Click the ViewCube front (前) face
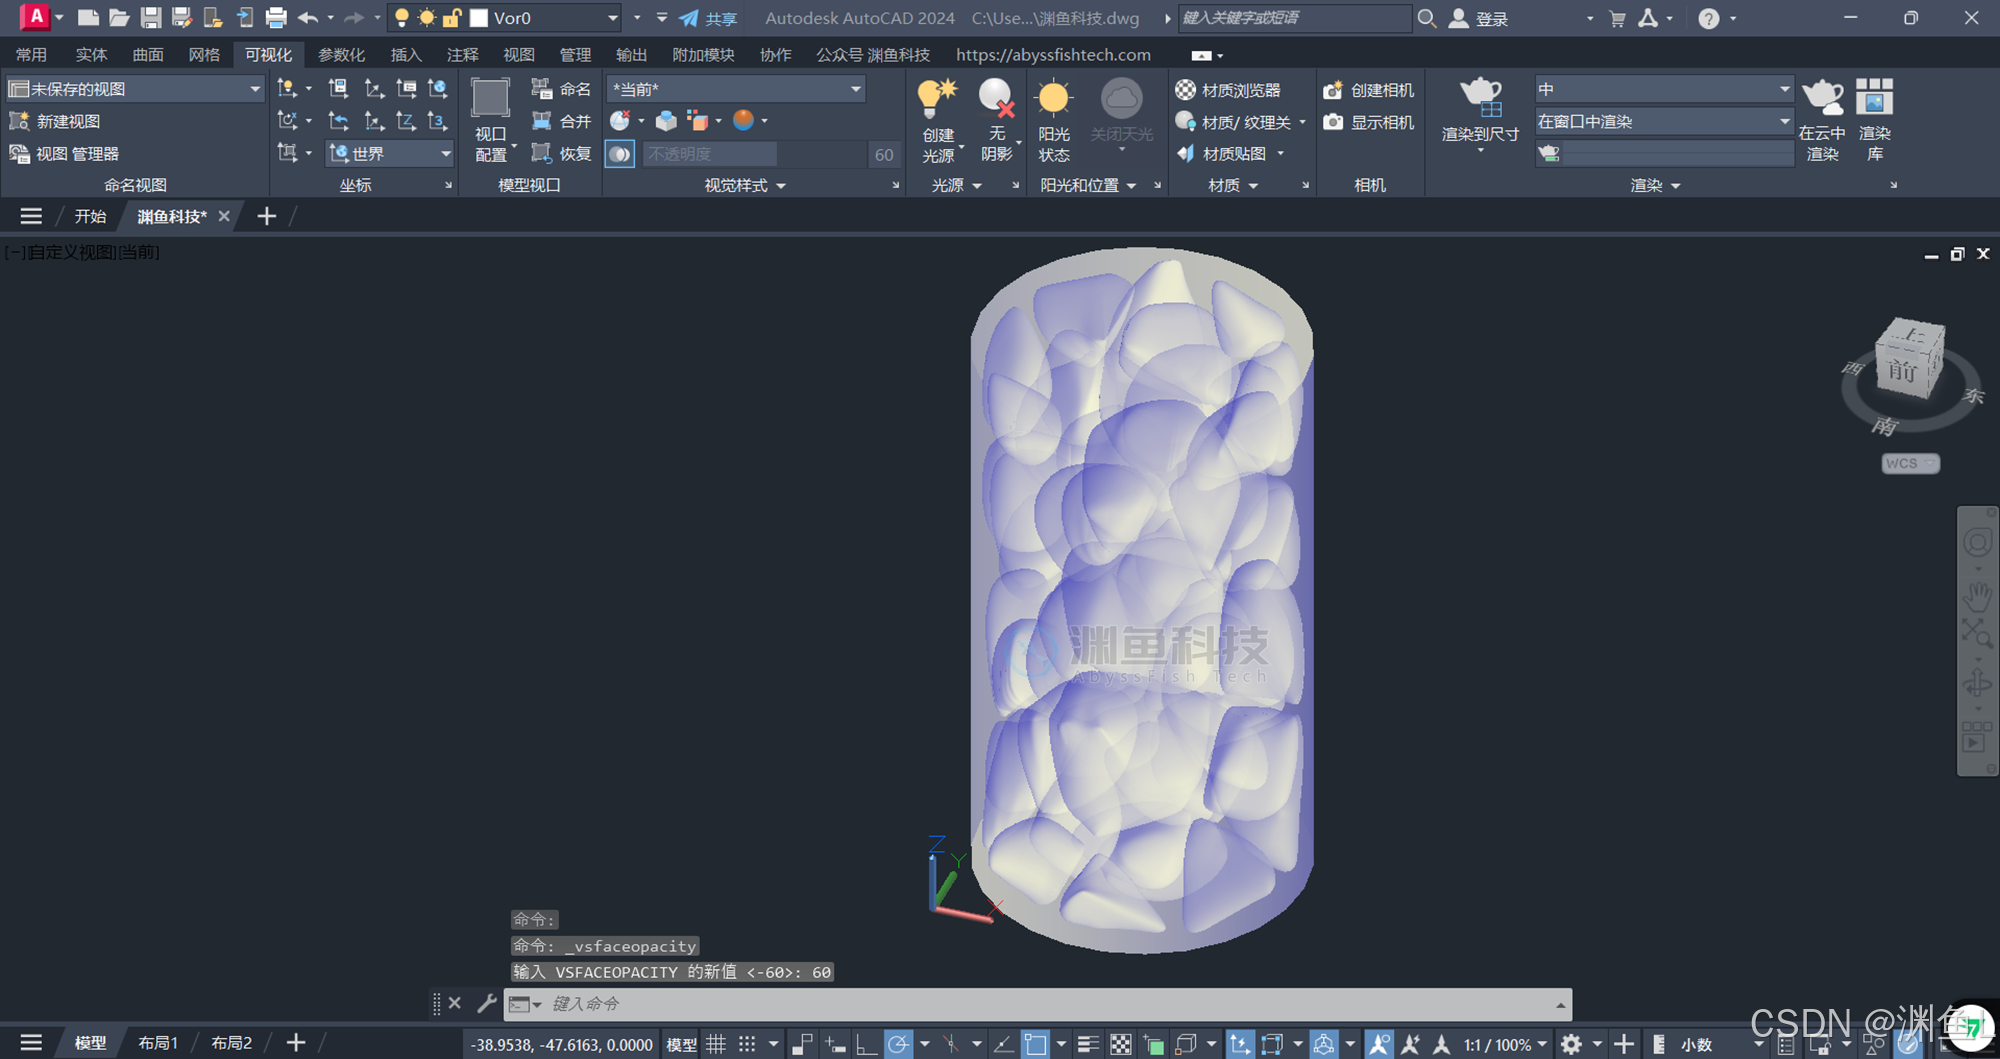Viewport: 2000px width, 1059px height. pyautogui.click(x=1902, y=371)
